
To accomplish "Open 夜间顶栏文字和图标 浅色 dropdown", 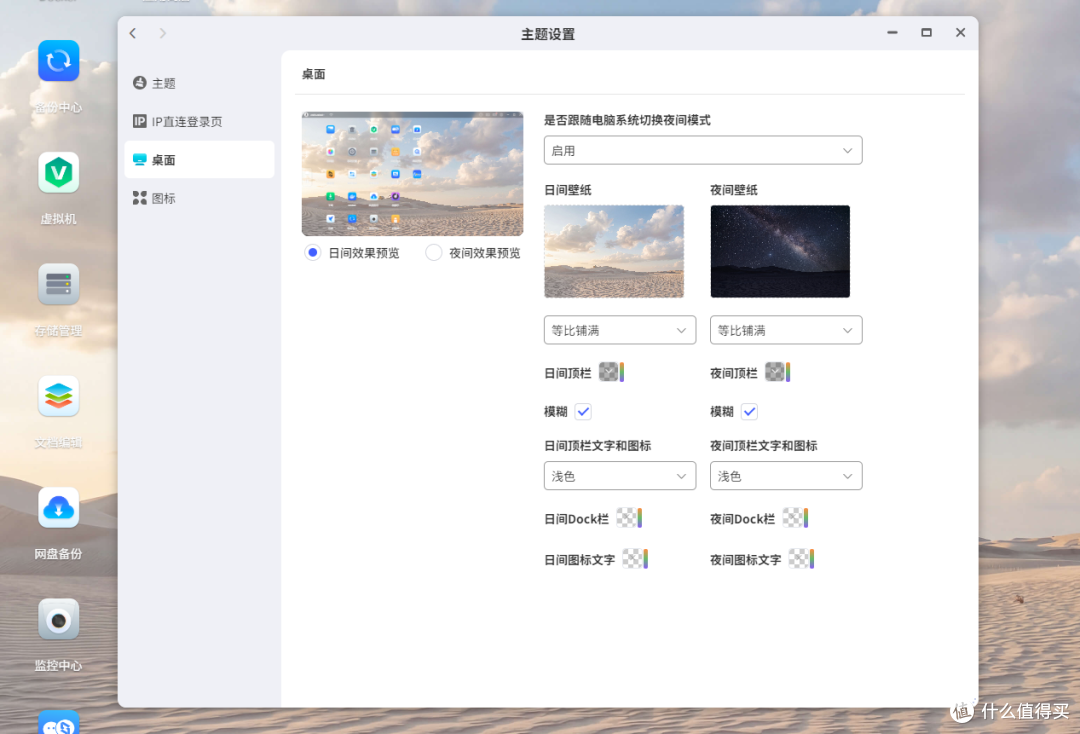I will [x=786, y=476].
